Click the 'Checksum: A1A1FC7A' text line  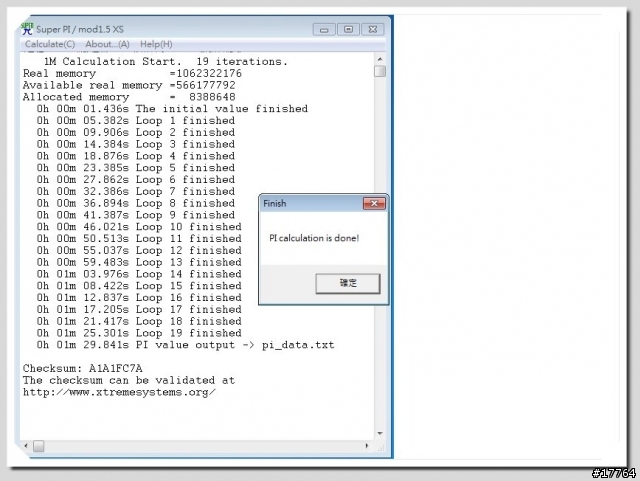pos(82,368)
